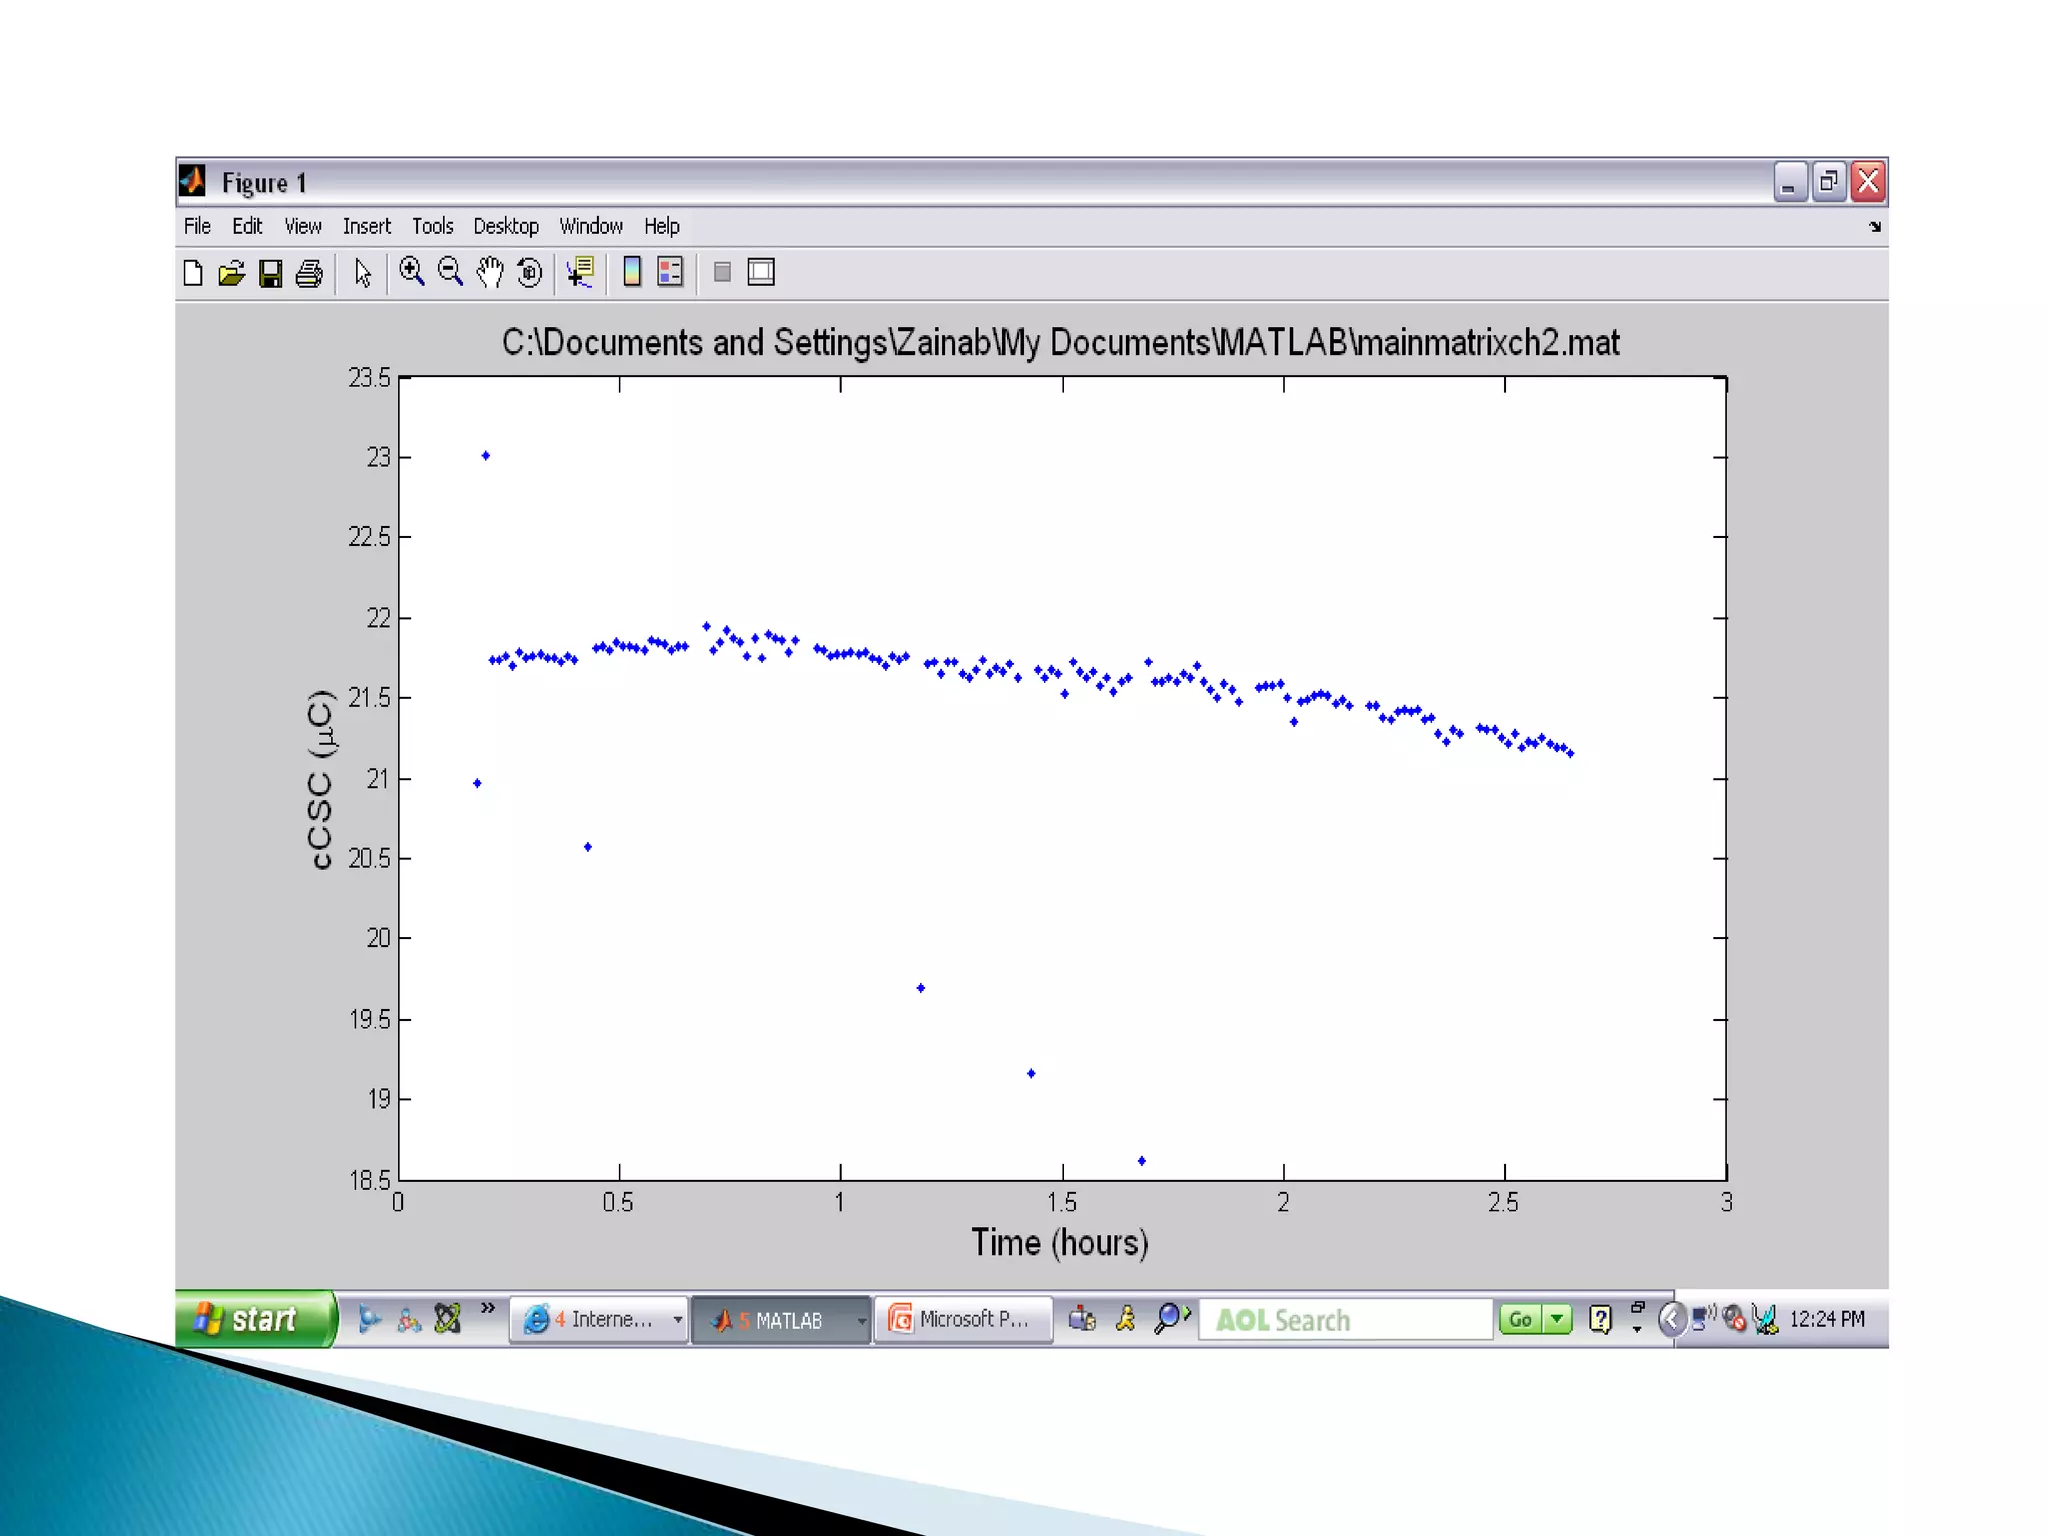The image size is (2048, 1536).
Task: Open the Tools menu
Action: pyautogui.click(x=432, y=226)
